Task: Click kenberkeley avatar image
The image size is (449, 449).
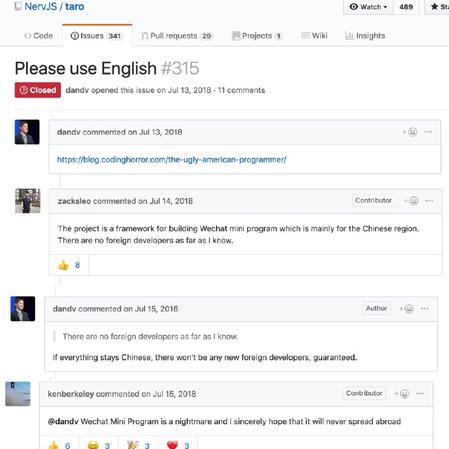Action: click(x=18, y=394)
